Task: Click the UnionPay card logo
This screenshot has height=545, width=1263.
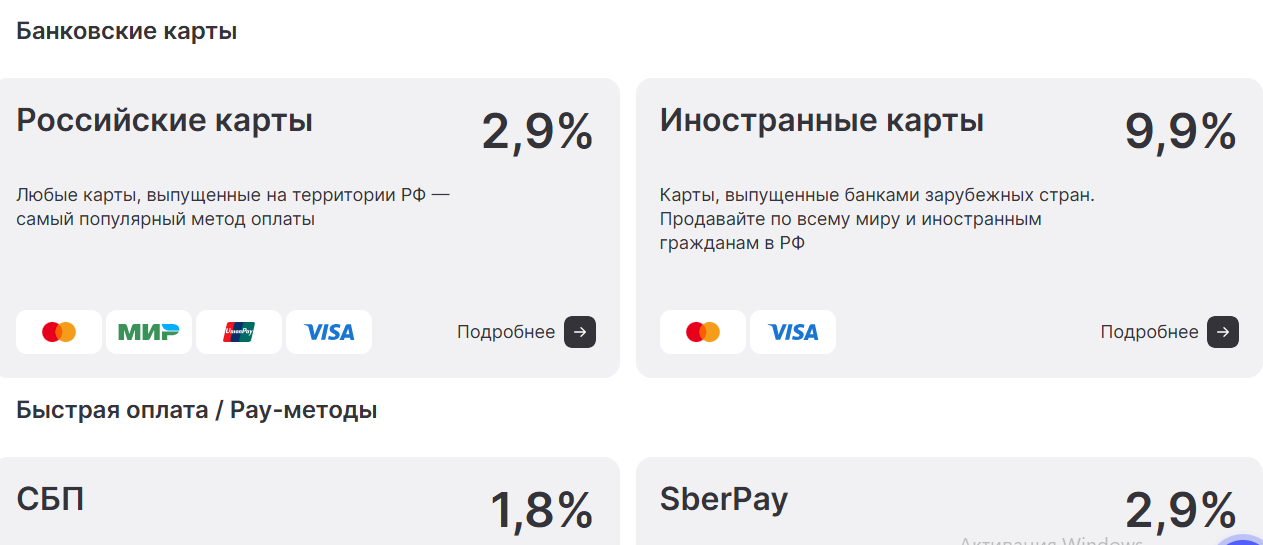Action: [239, 332]
